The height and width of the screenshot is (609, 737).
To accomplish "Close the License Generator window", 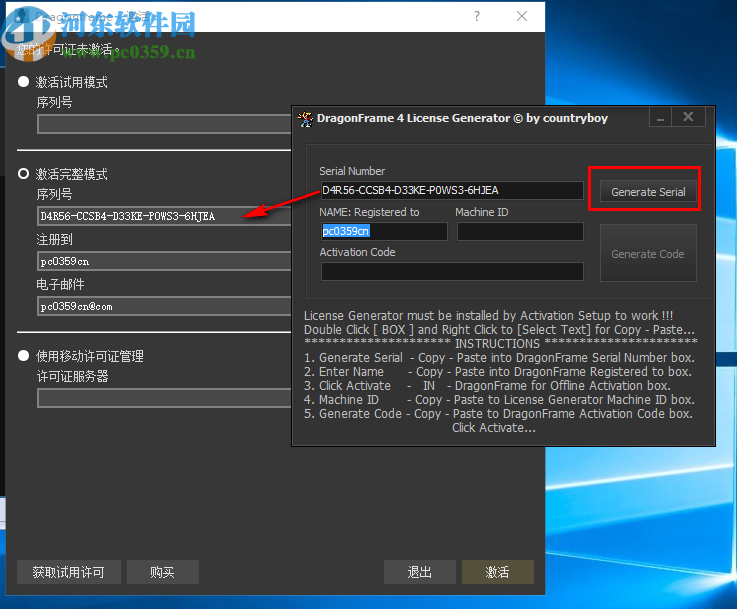I will 688,118.
